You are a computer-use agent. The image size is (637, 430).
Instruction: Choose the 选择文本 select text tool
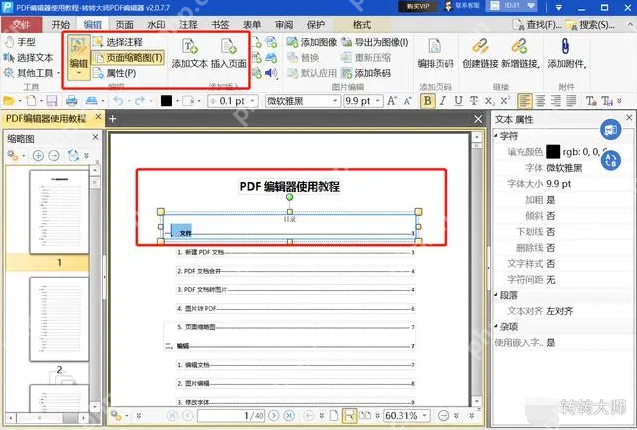(x=28, y=58)
